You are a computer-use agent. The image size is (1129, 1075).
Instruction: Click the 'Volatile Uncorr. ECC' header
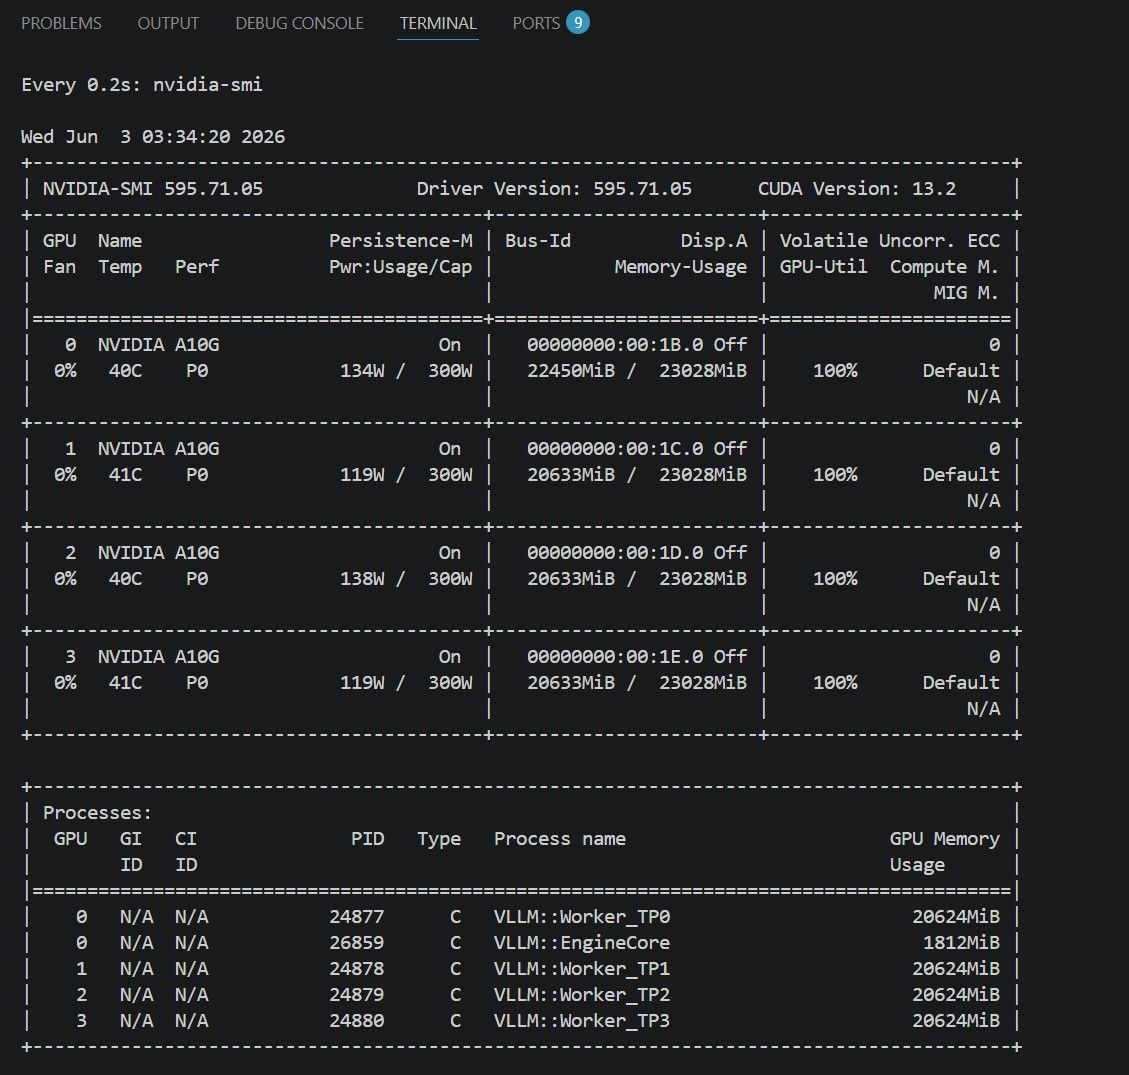889,240
